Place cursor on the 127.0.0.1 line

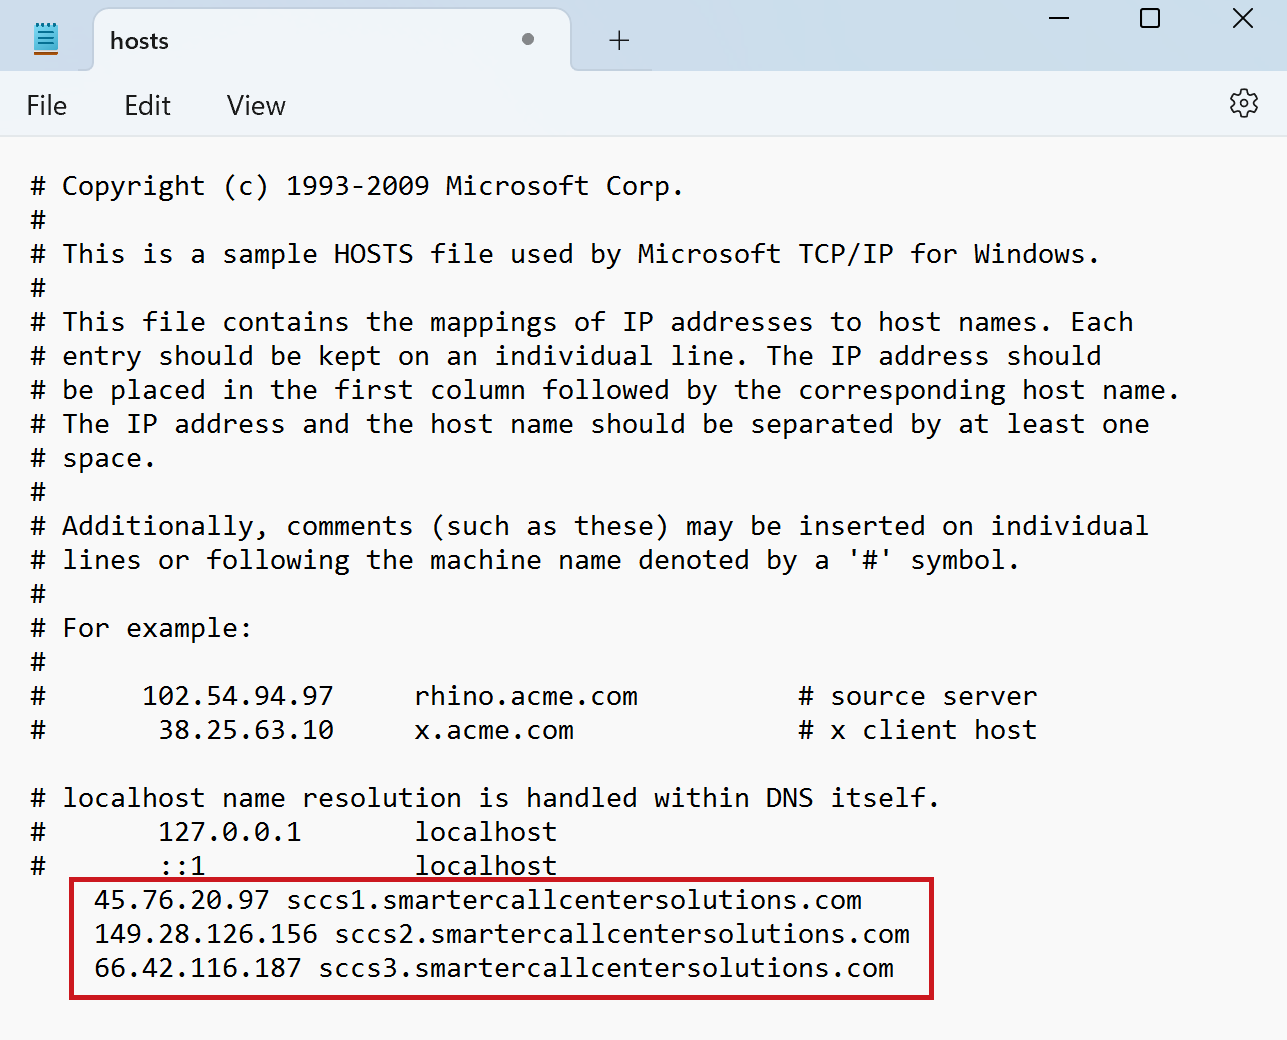click(x=230, y=832)
